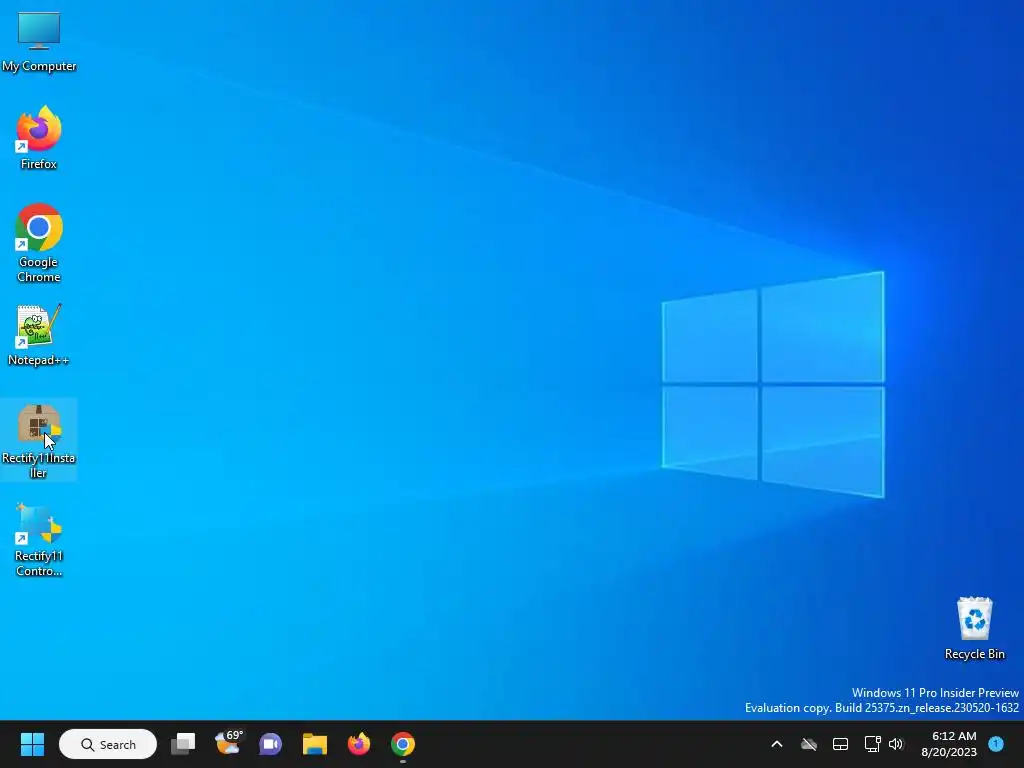Viewport: 1024px width, 768px height.
Task: Open the weather widget showing 69°
Action: (228, 744)
